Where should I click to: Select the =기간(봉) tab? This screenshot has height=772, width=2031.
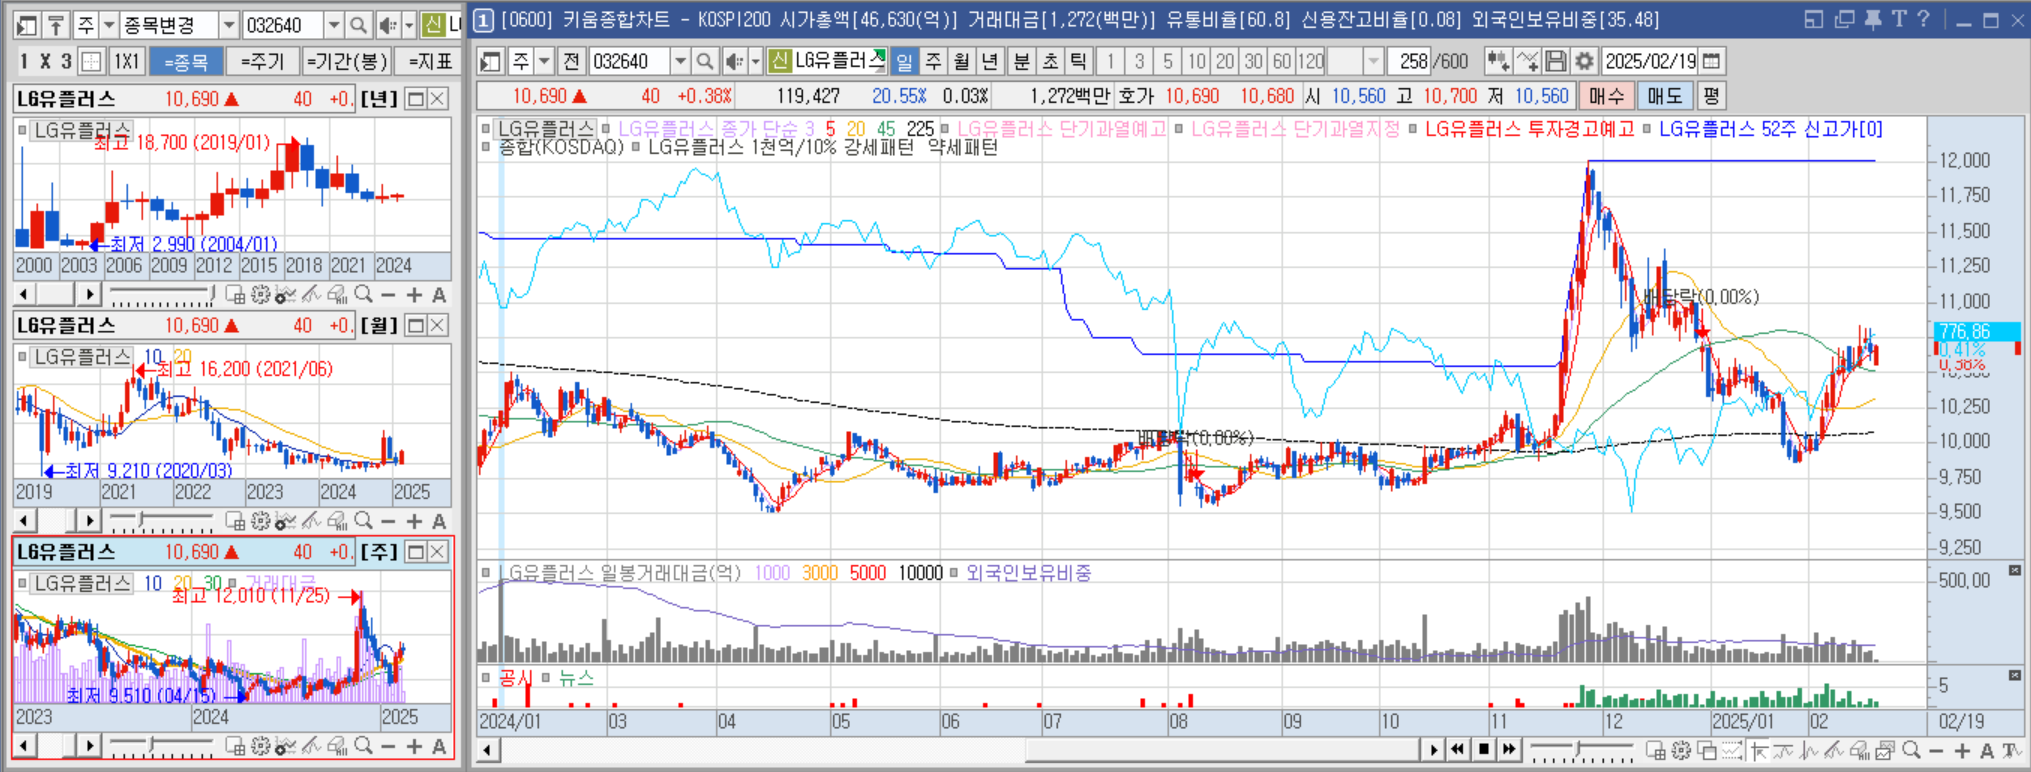click(x=347, y=61)
